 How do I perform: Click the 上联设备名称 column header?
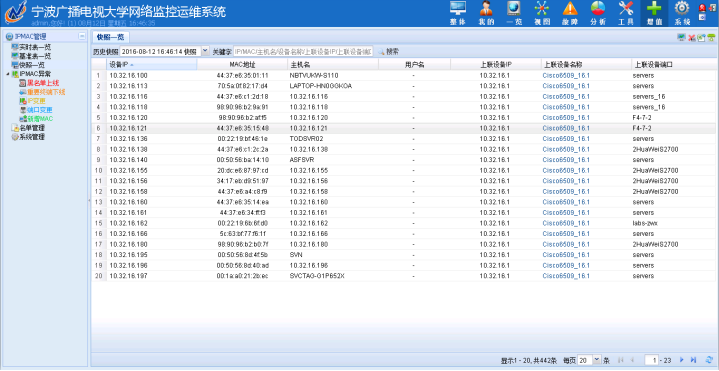585,65
